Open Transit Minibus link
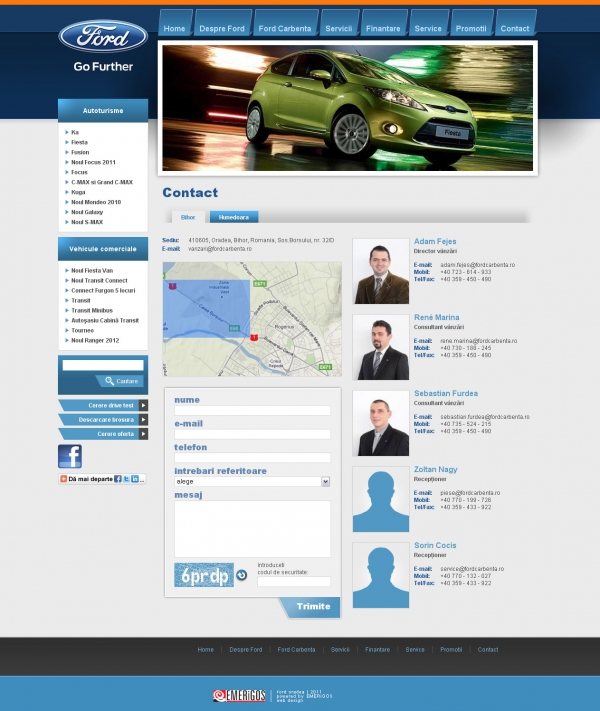The width and height of the screenshot is (600, 711). point(92,311)
